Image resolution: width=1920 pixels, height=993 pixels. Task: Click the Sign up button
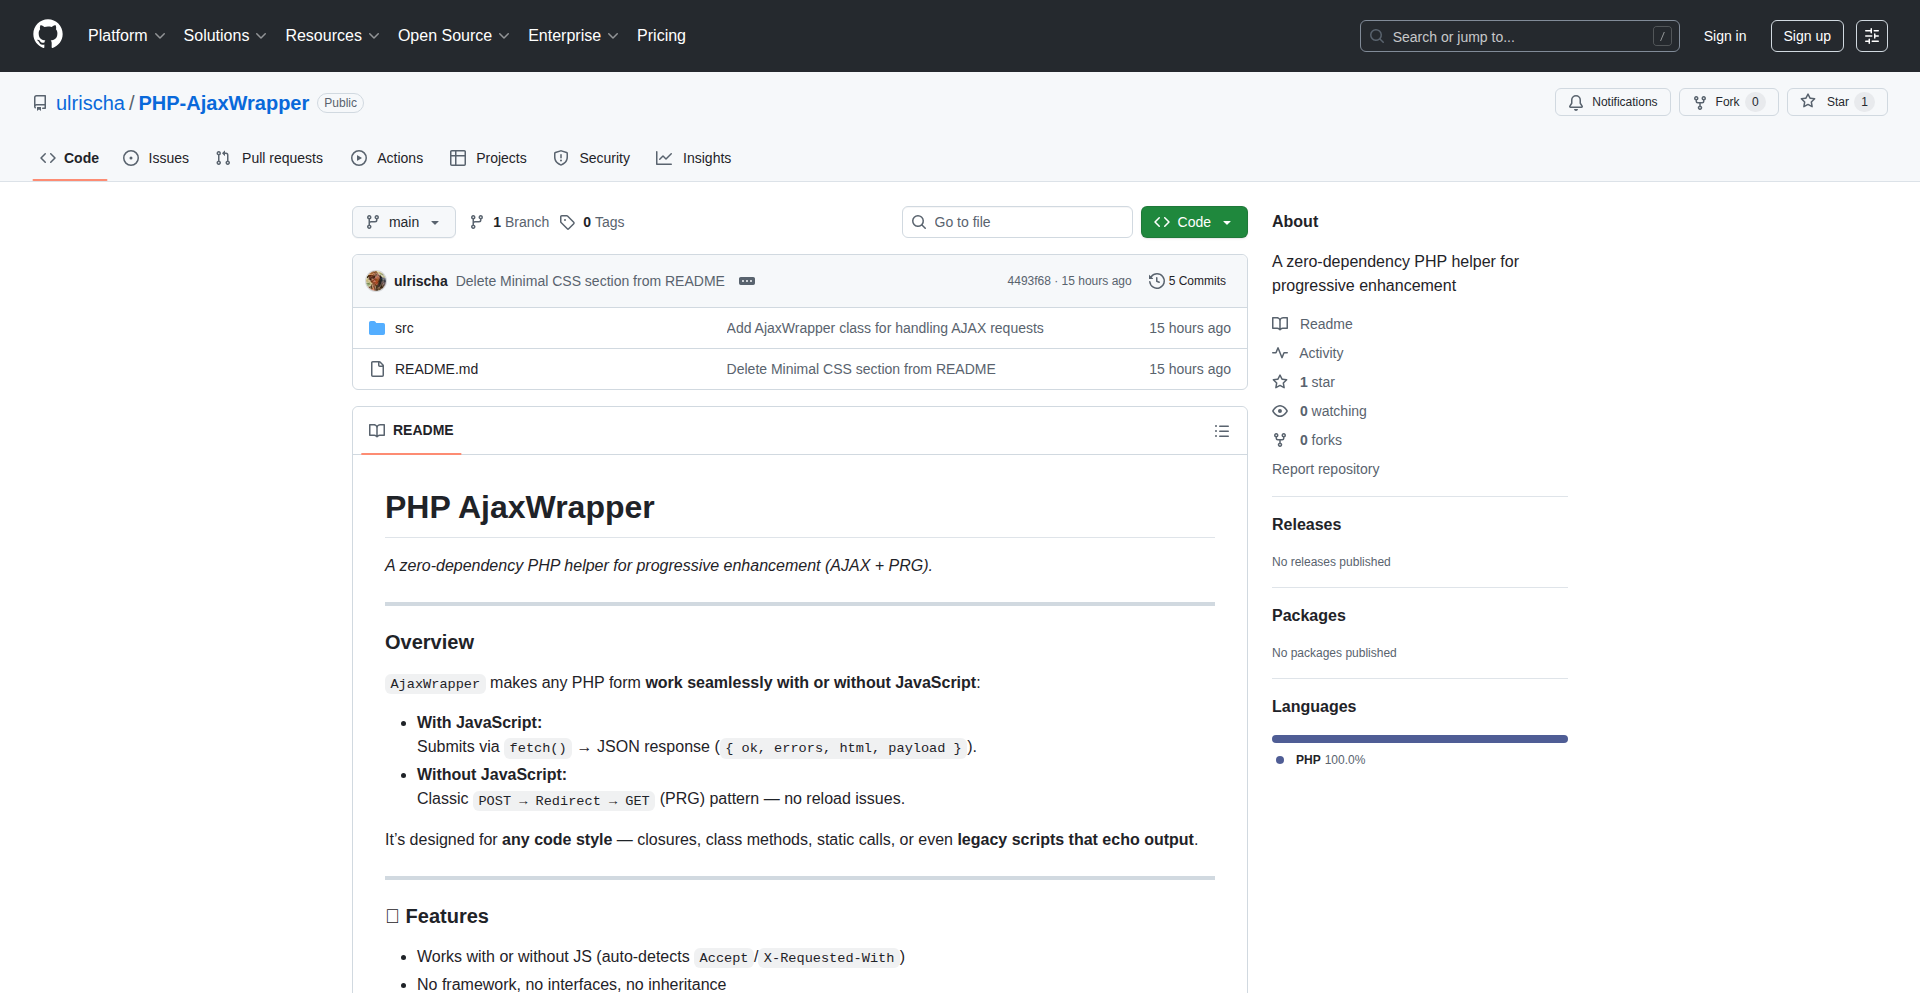1806,36
